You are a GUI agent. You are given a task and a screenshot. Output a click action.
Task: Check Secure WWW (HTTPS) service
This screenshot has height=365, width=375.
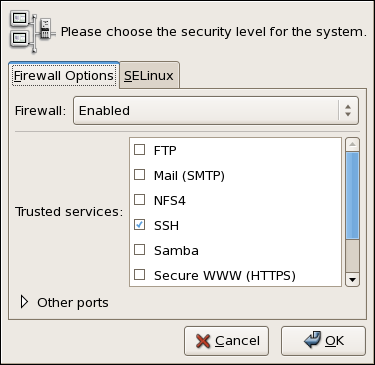point(139,275)
